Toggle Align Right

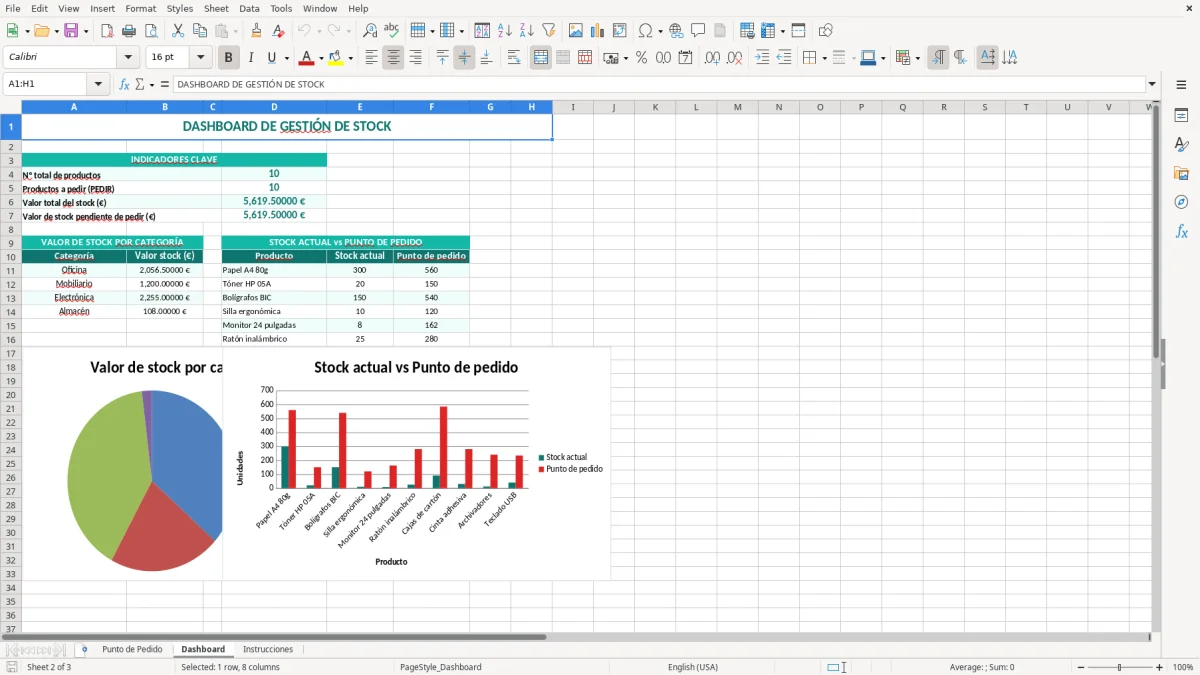pyautogui.click(x=415, y=58)
